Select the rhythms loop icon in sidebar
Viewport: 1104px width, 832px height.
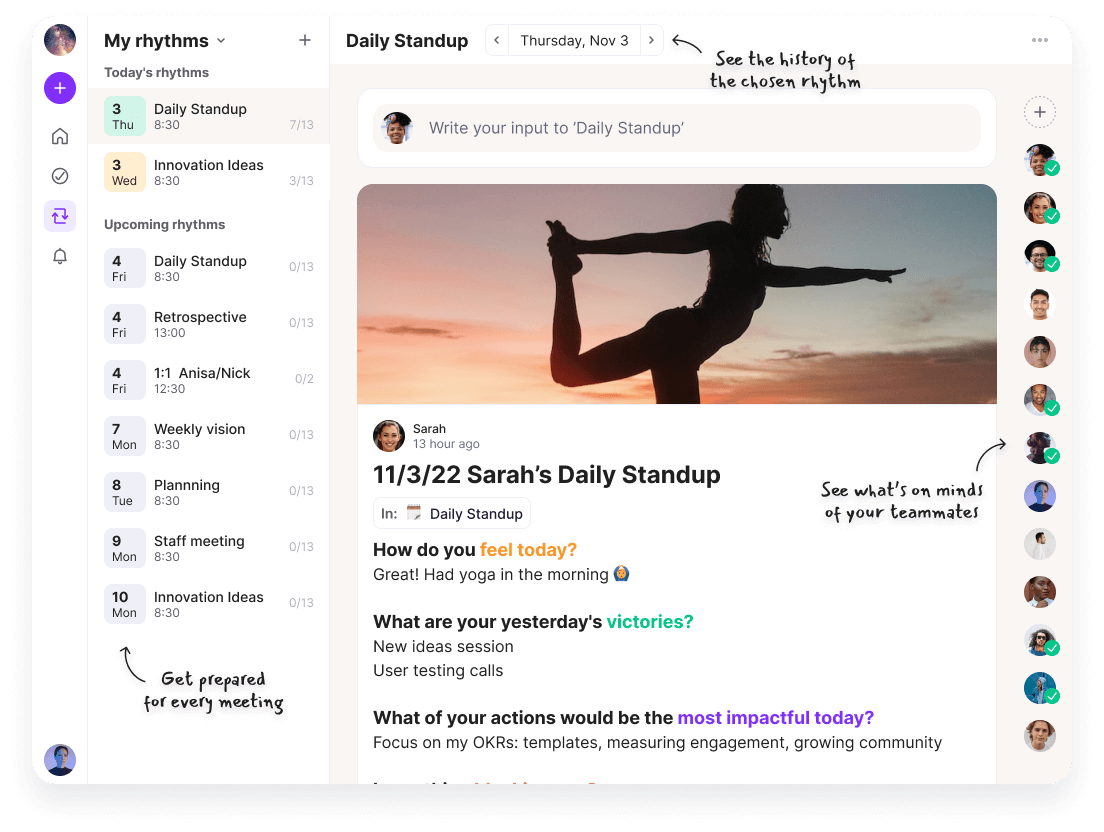click(x=60, y=216)
